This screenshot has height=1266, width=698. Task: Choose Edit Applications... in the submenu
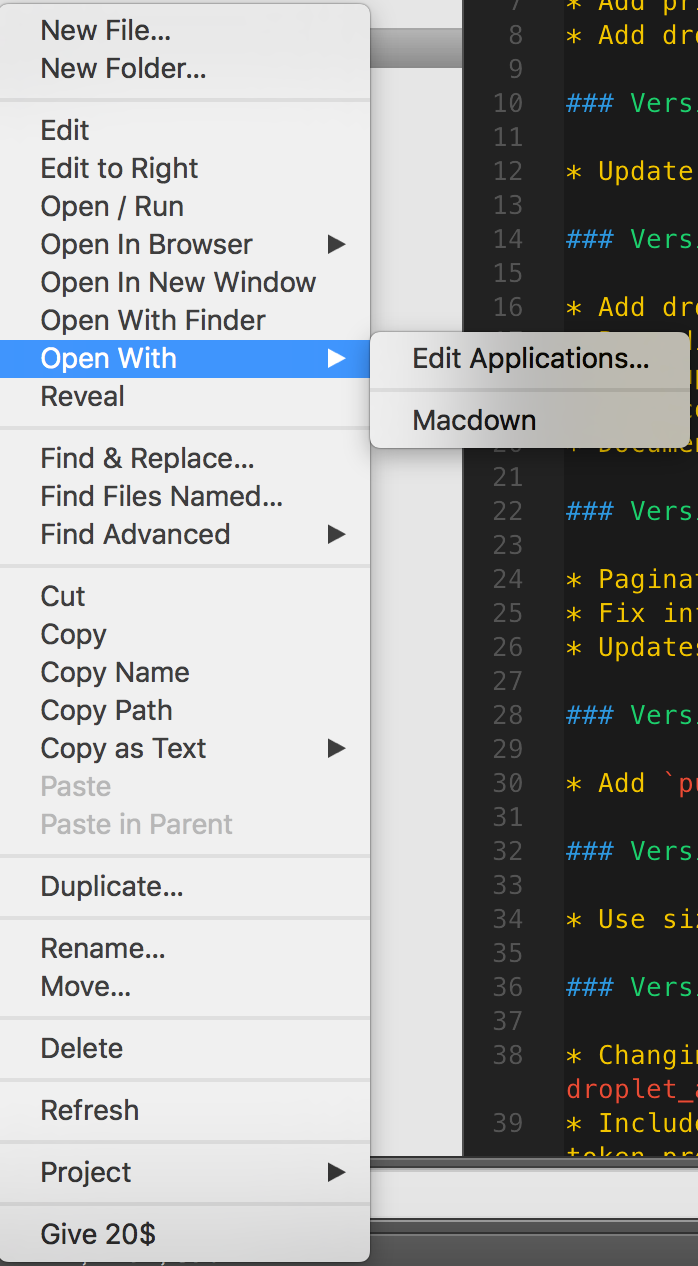[530, 359]
